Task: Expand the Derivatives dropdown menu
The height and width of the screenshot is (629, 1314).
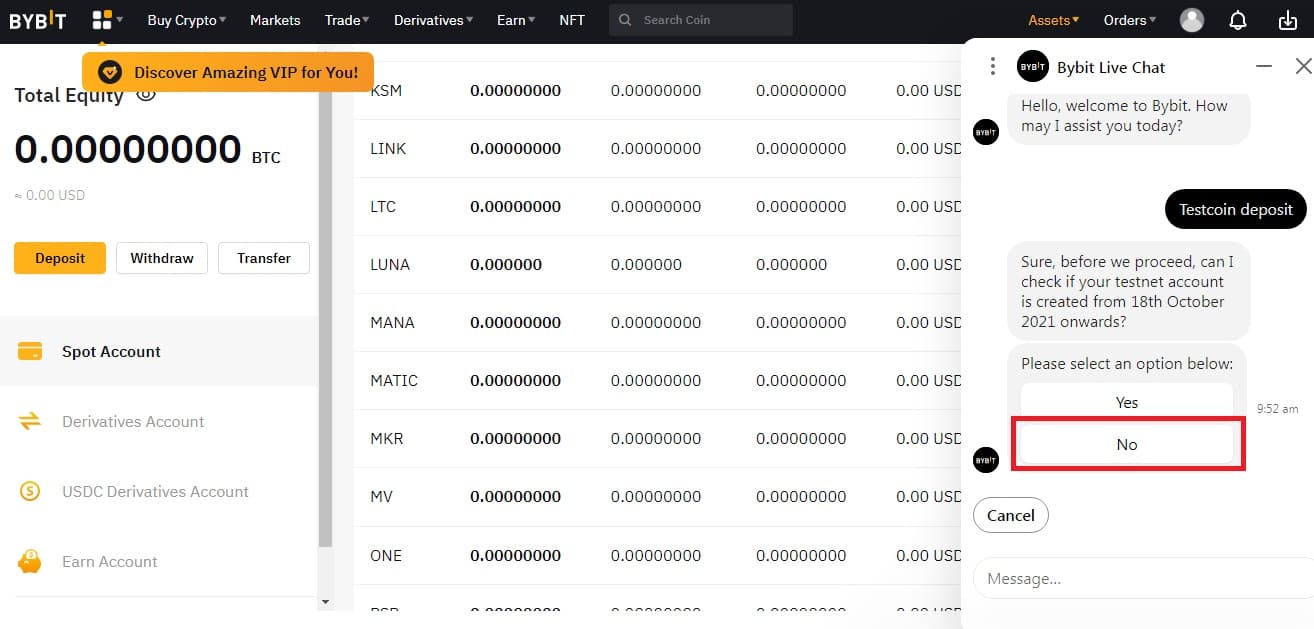Action: (433, 20)
